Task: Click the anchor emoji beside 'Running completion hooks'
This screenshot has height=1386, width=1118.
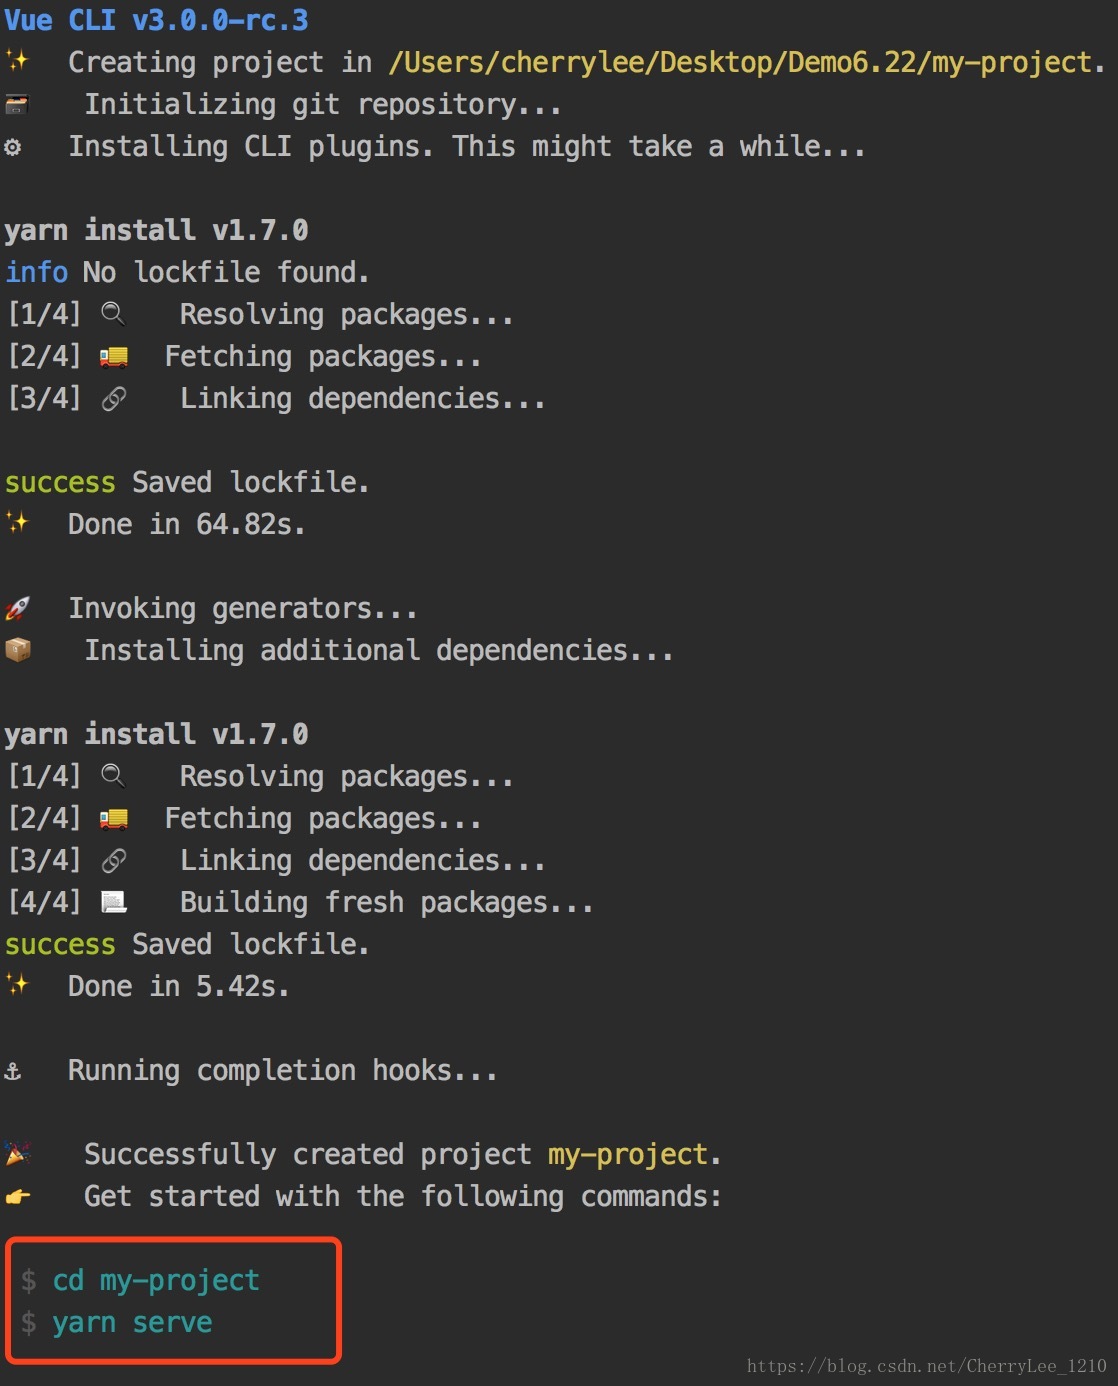Action: click(x=13, y=1072)
